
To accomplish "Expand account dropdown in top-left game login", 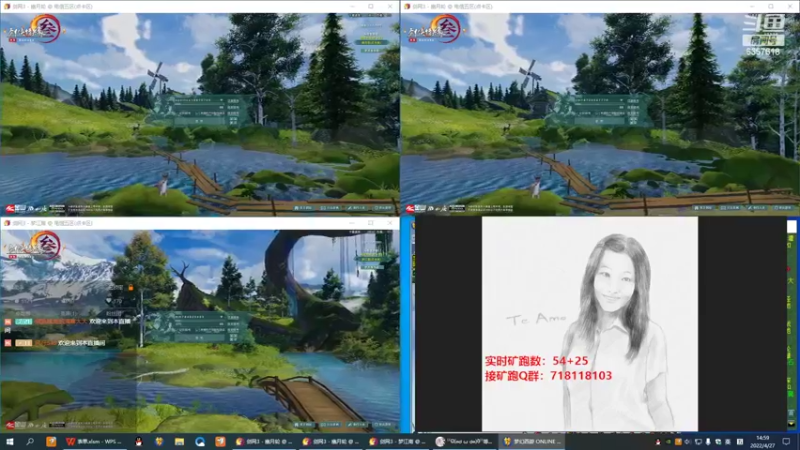I will point(221,100).
